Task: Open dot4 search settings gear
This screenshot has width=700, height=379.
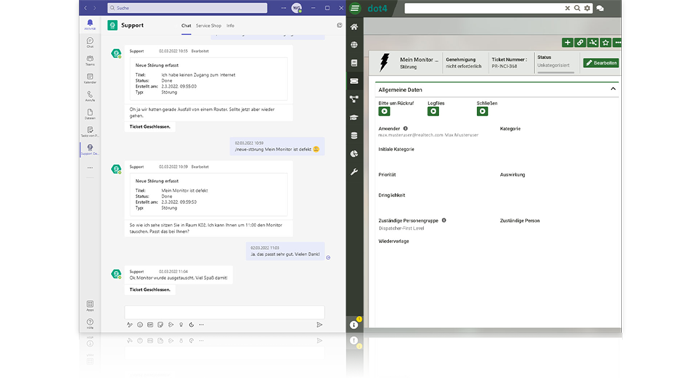Action: coord(587,8)
